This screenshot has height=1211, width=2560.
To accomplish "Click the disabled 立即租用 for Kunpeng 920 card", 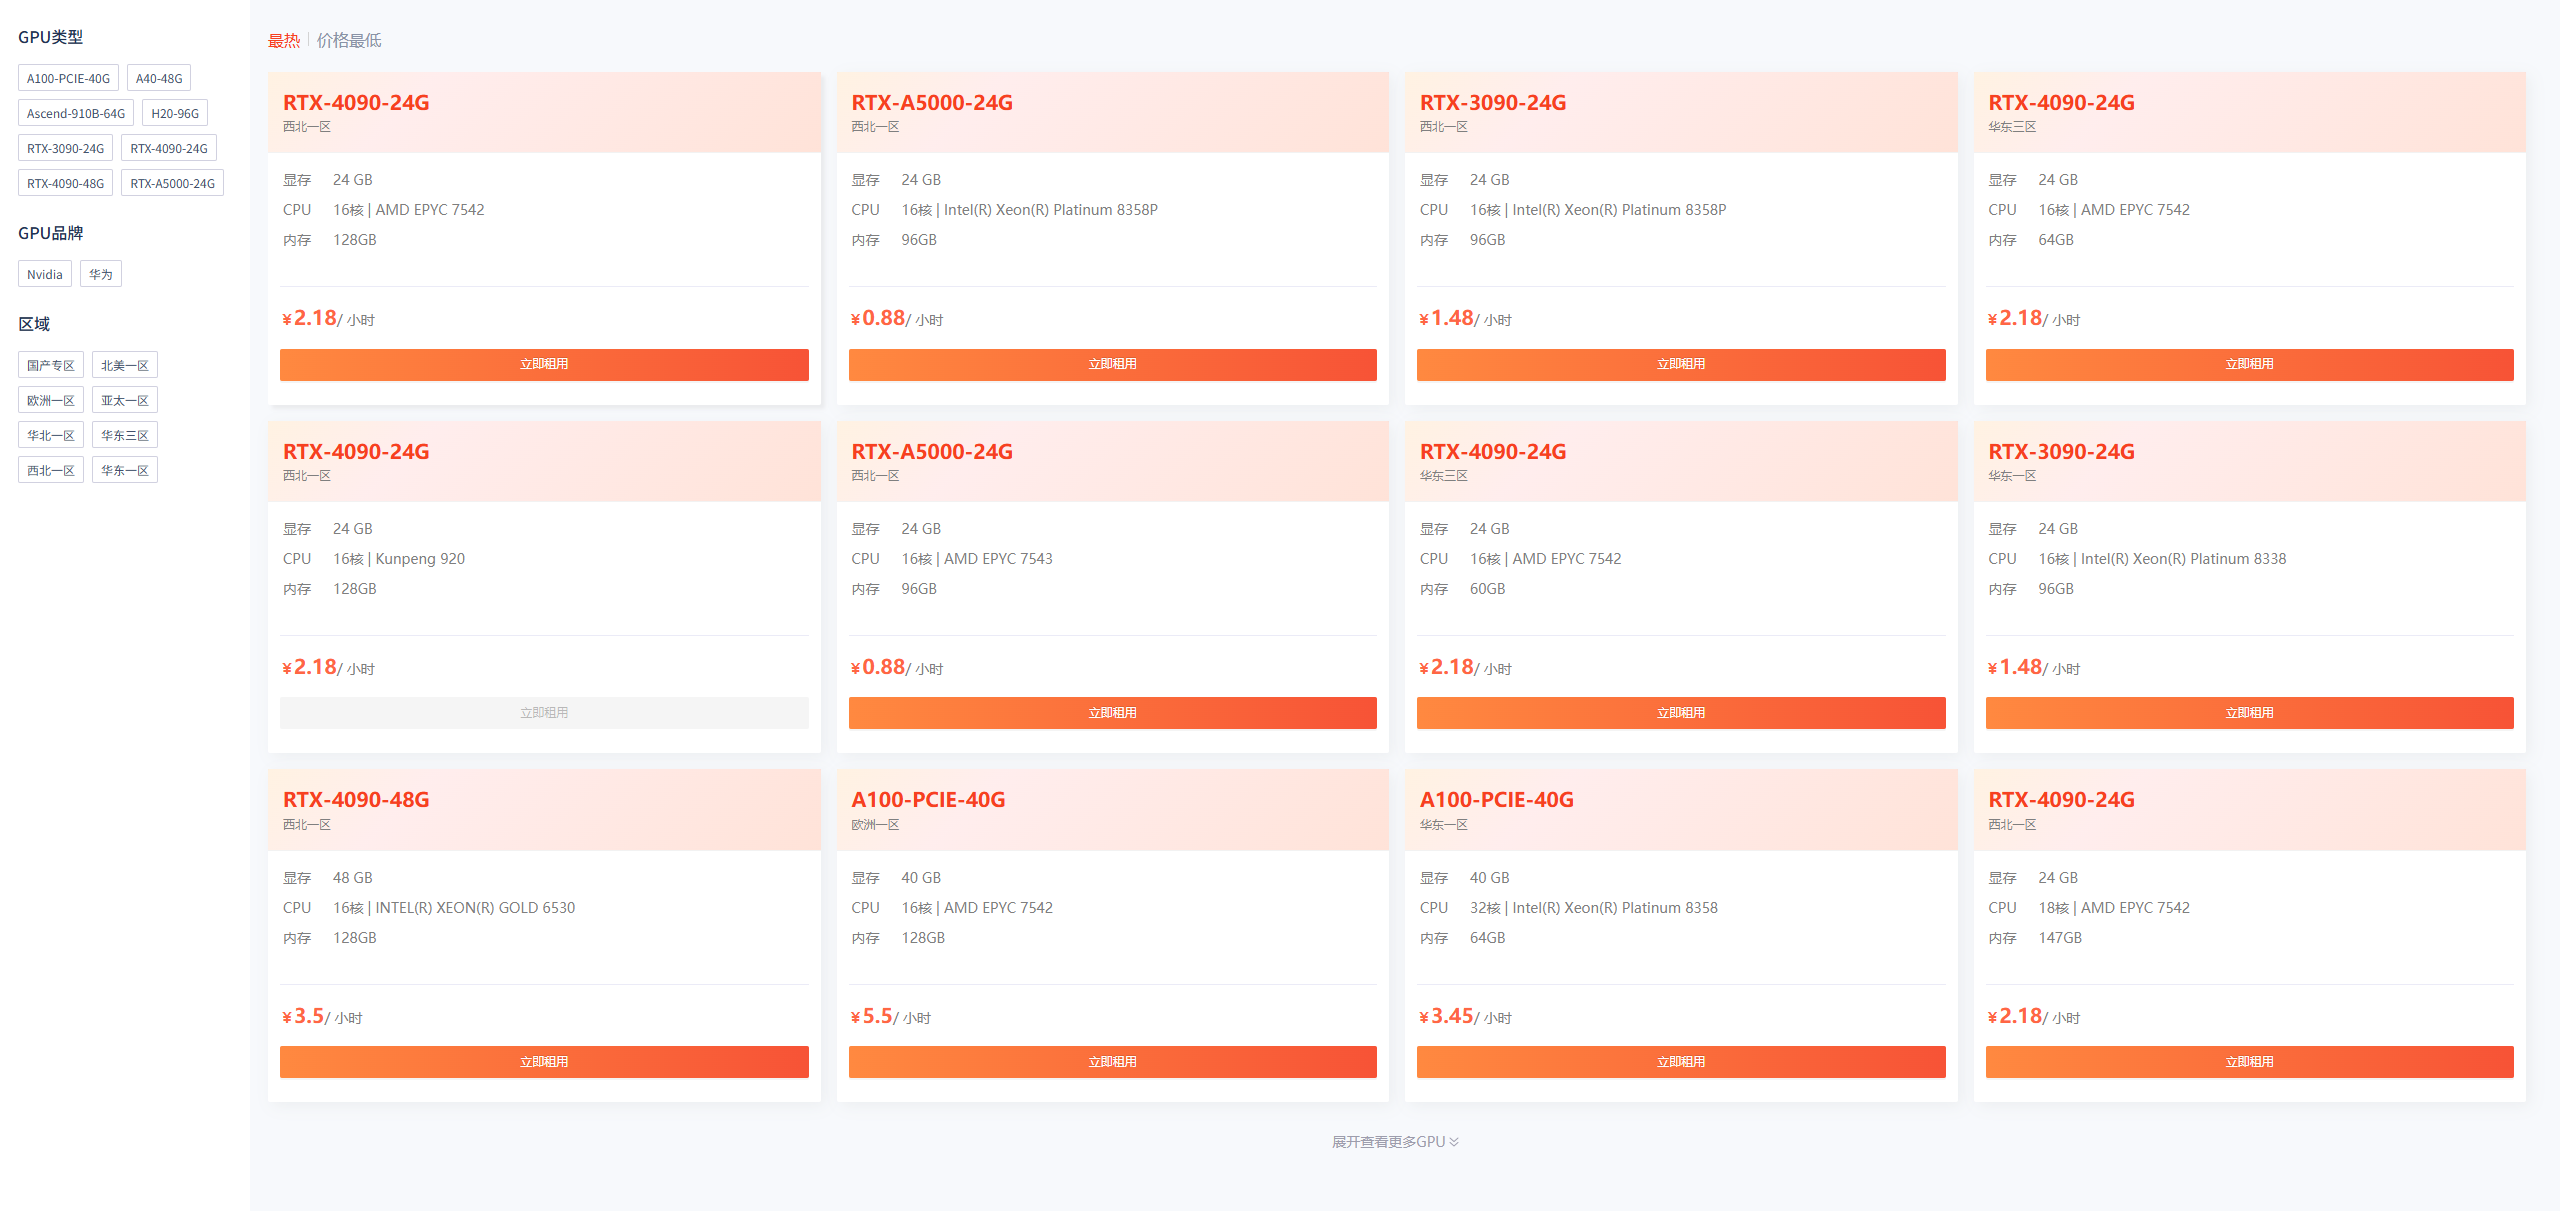I will [544, 713].
